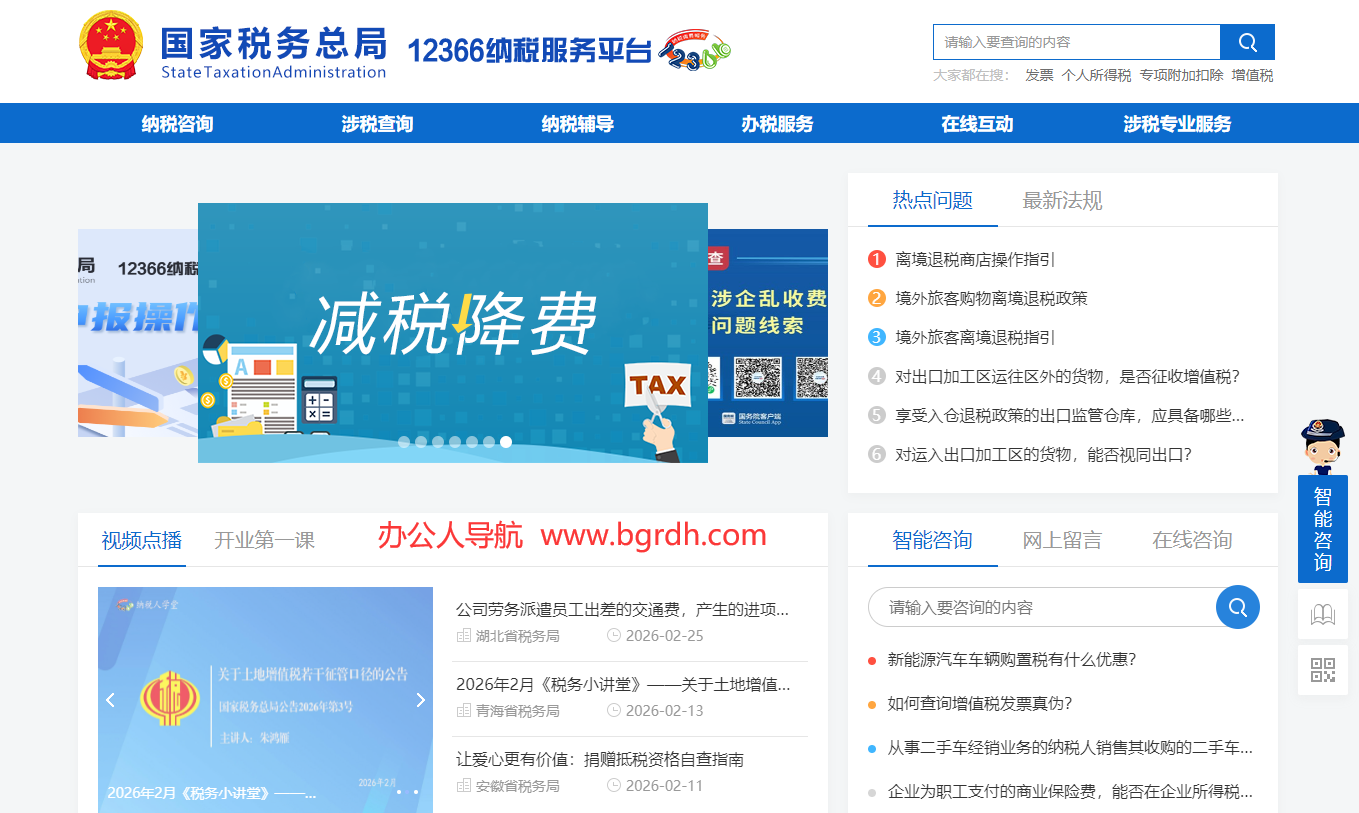Open 对运入出口加工区的货物 question
Screen dimensions: 1359x813
pyautogui.click(x=1043, y=454)
